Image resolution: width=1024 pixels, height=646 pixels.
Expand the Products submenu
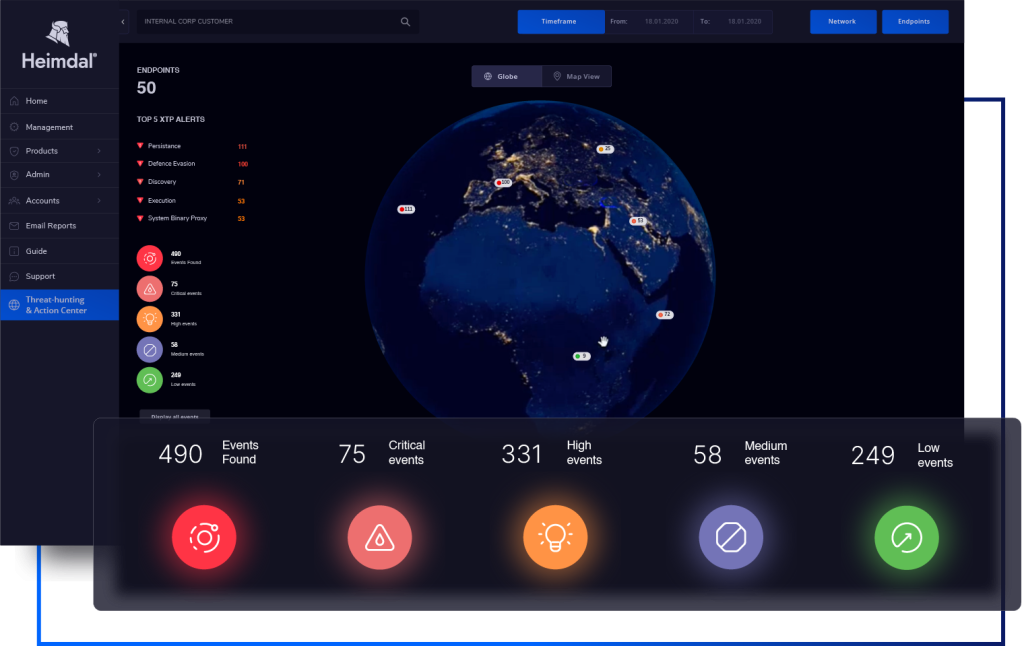pyautogui.click(x=99, y=151)
